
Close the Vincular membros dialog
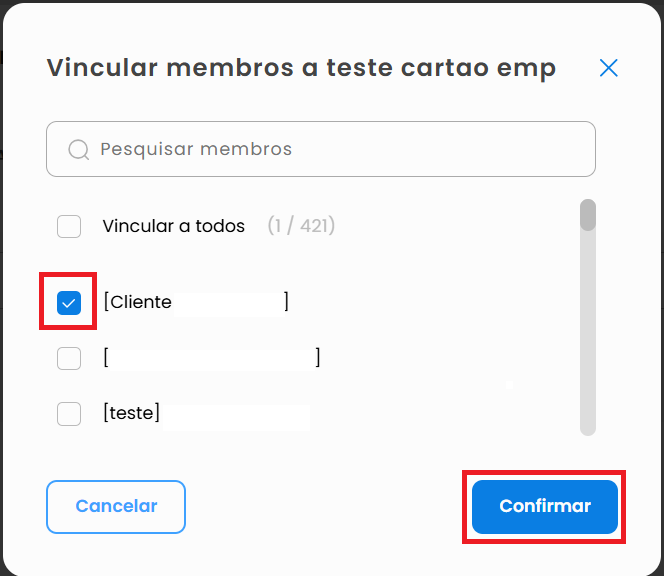point(608,68)
